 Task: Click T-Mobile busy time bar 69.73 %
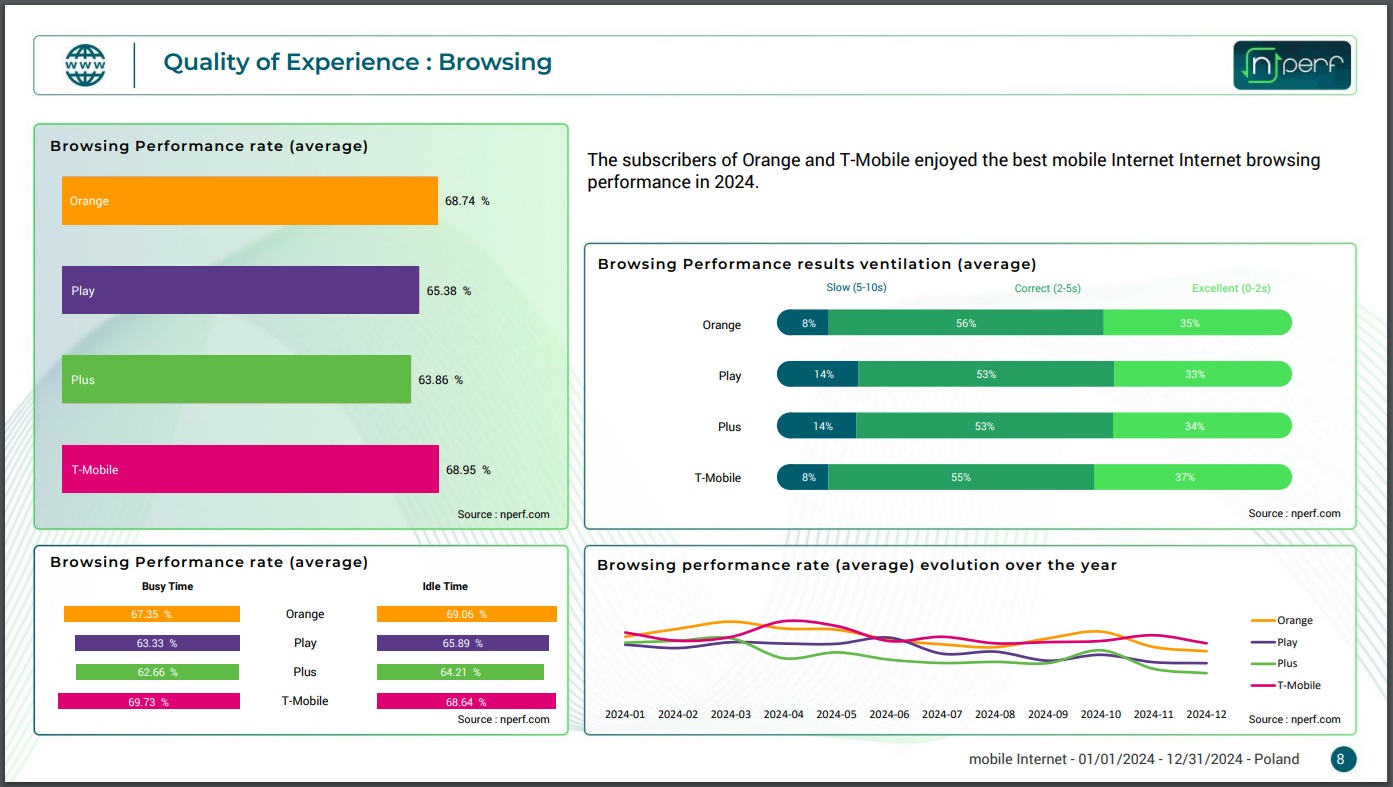[x=149, y=701]
